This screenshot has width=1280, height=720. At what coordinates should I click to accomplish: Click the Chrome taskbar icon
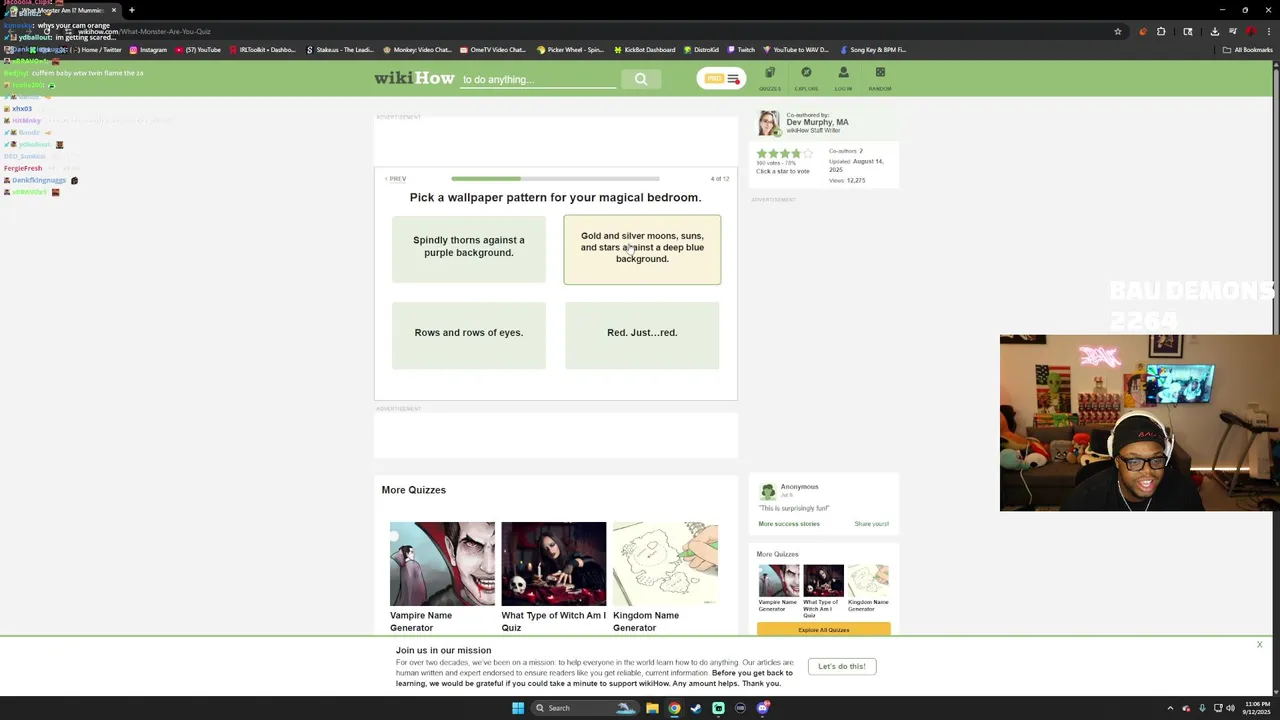pyautogui.click(x=674, y=708)
